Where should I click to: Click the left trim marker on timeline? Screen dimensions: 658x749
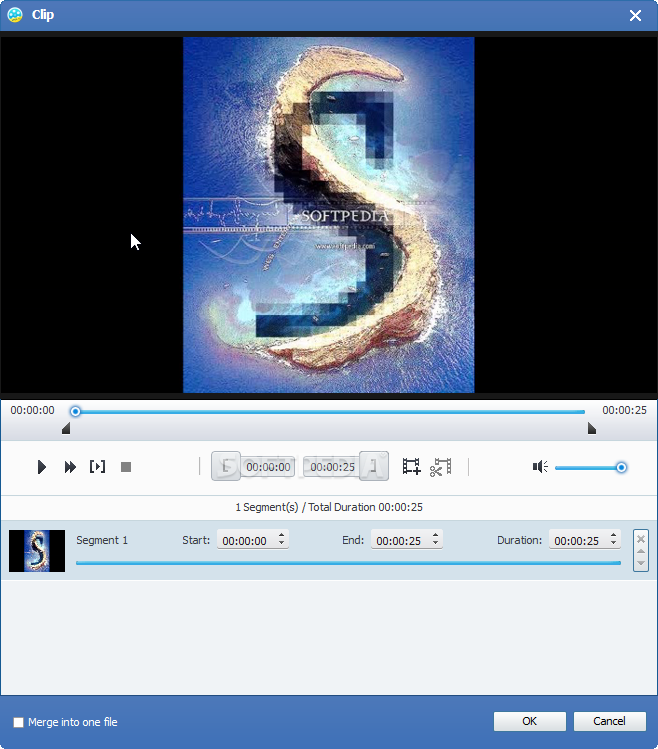(66, 428)
